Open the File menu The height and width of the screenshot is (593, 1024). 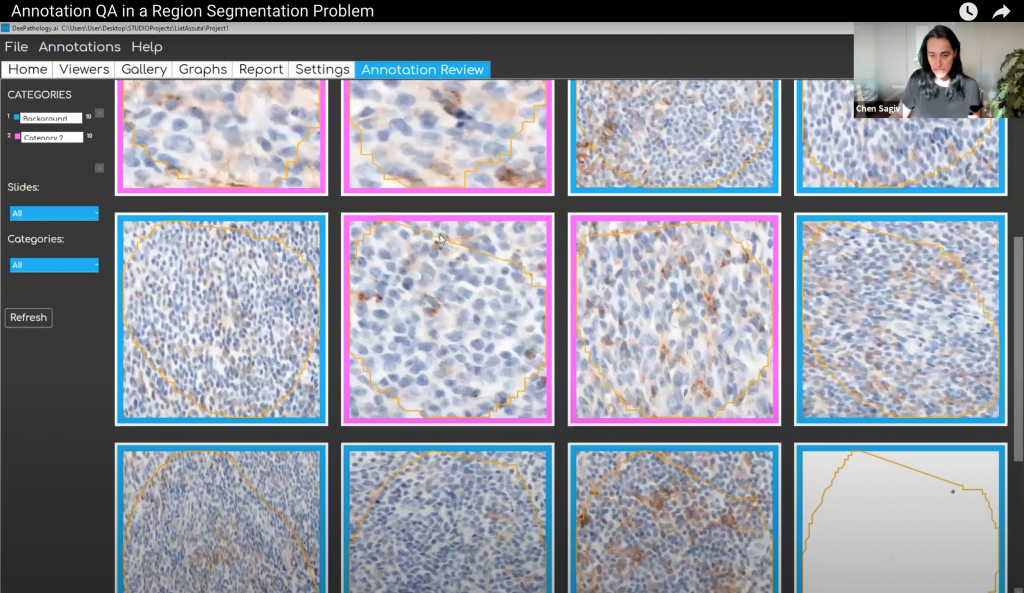coord(16,46)
